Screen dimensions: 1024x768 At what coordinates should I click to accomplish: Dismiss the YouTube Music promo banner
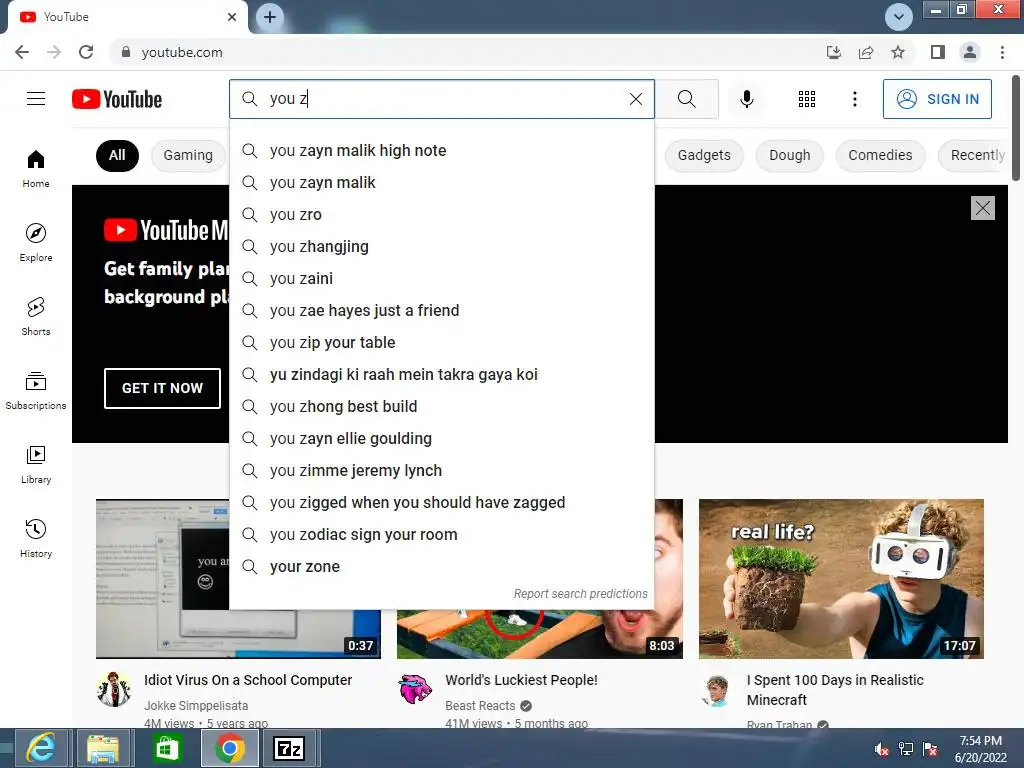(x=982, y=208)
